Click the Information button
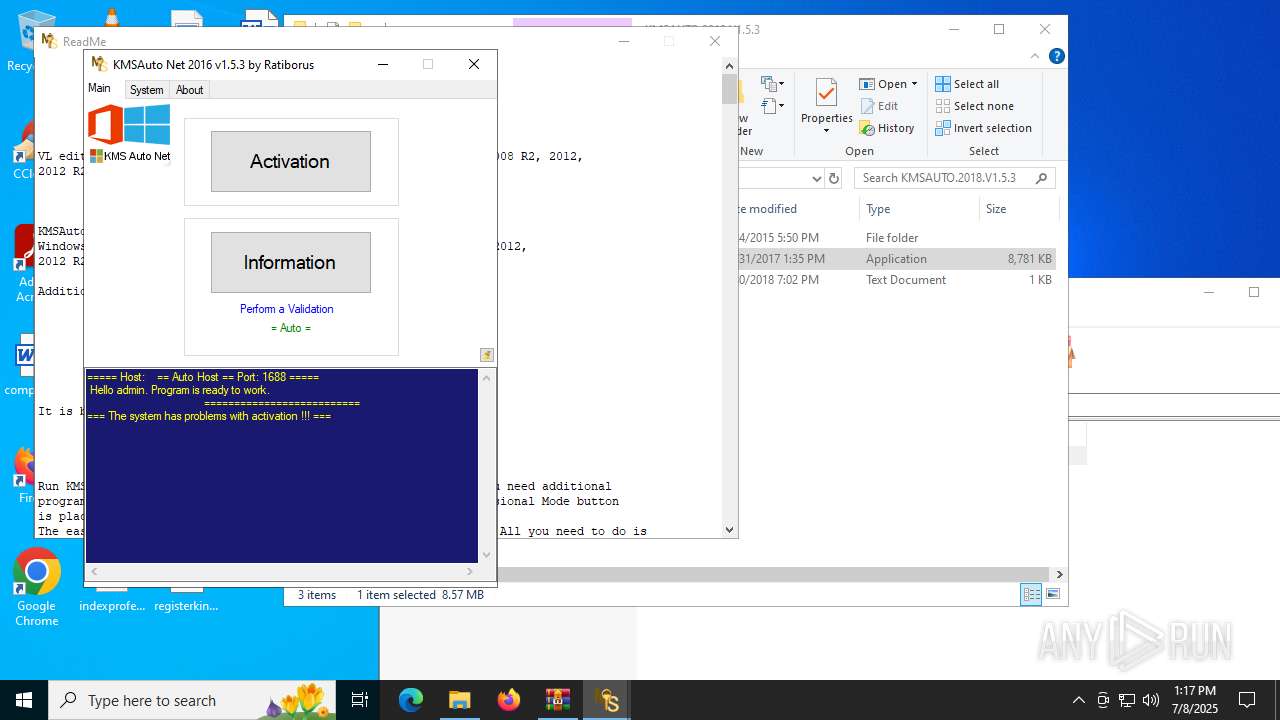1280x720 pixels. pos(290,262)
